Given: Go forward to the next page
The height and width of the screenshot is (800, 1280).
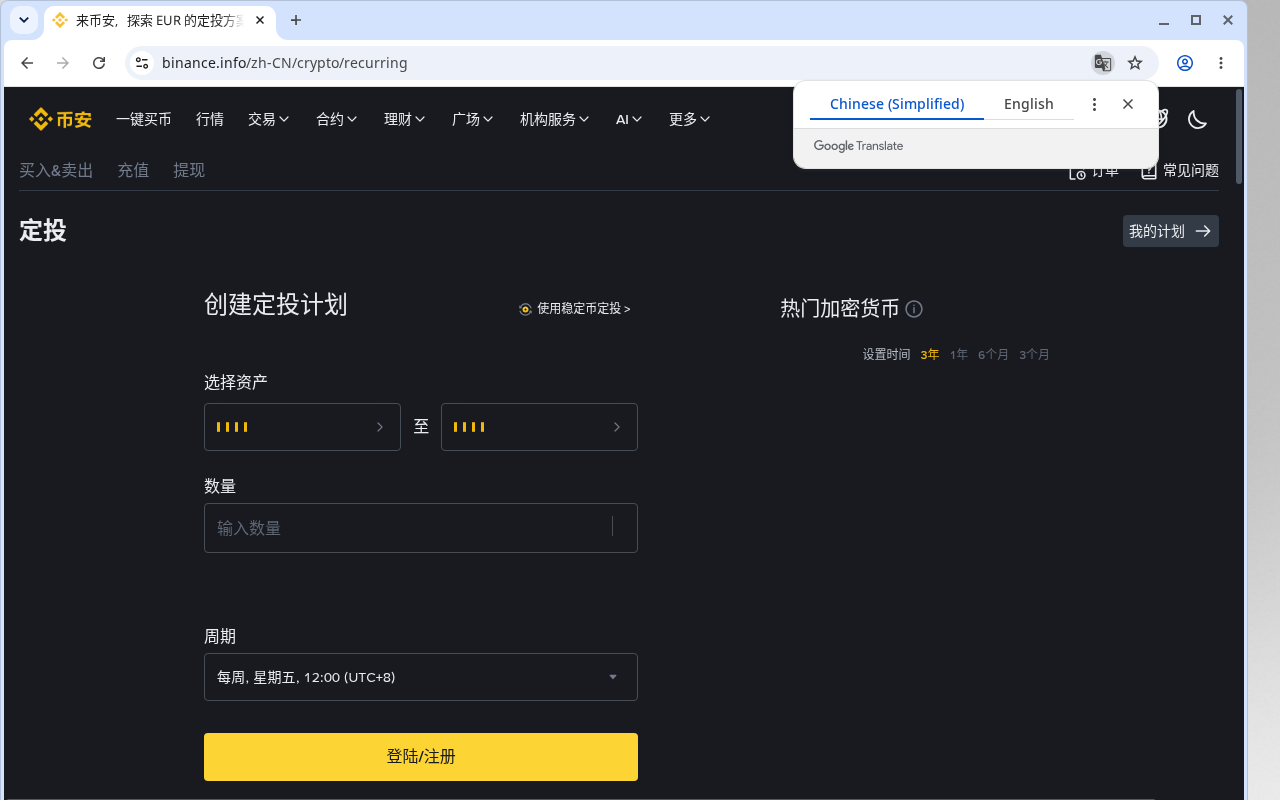Looking at the screenshot, I should click(x=63, y=63).
